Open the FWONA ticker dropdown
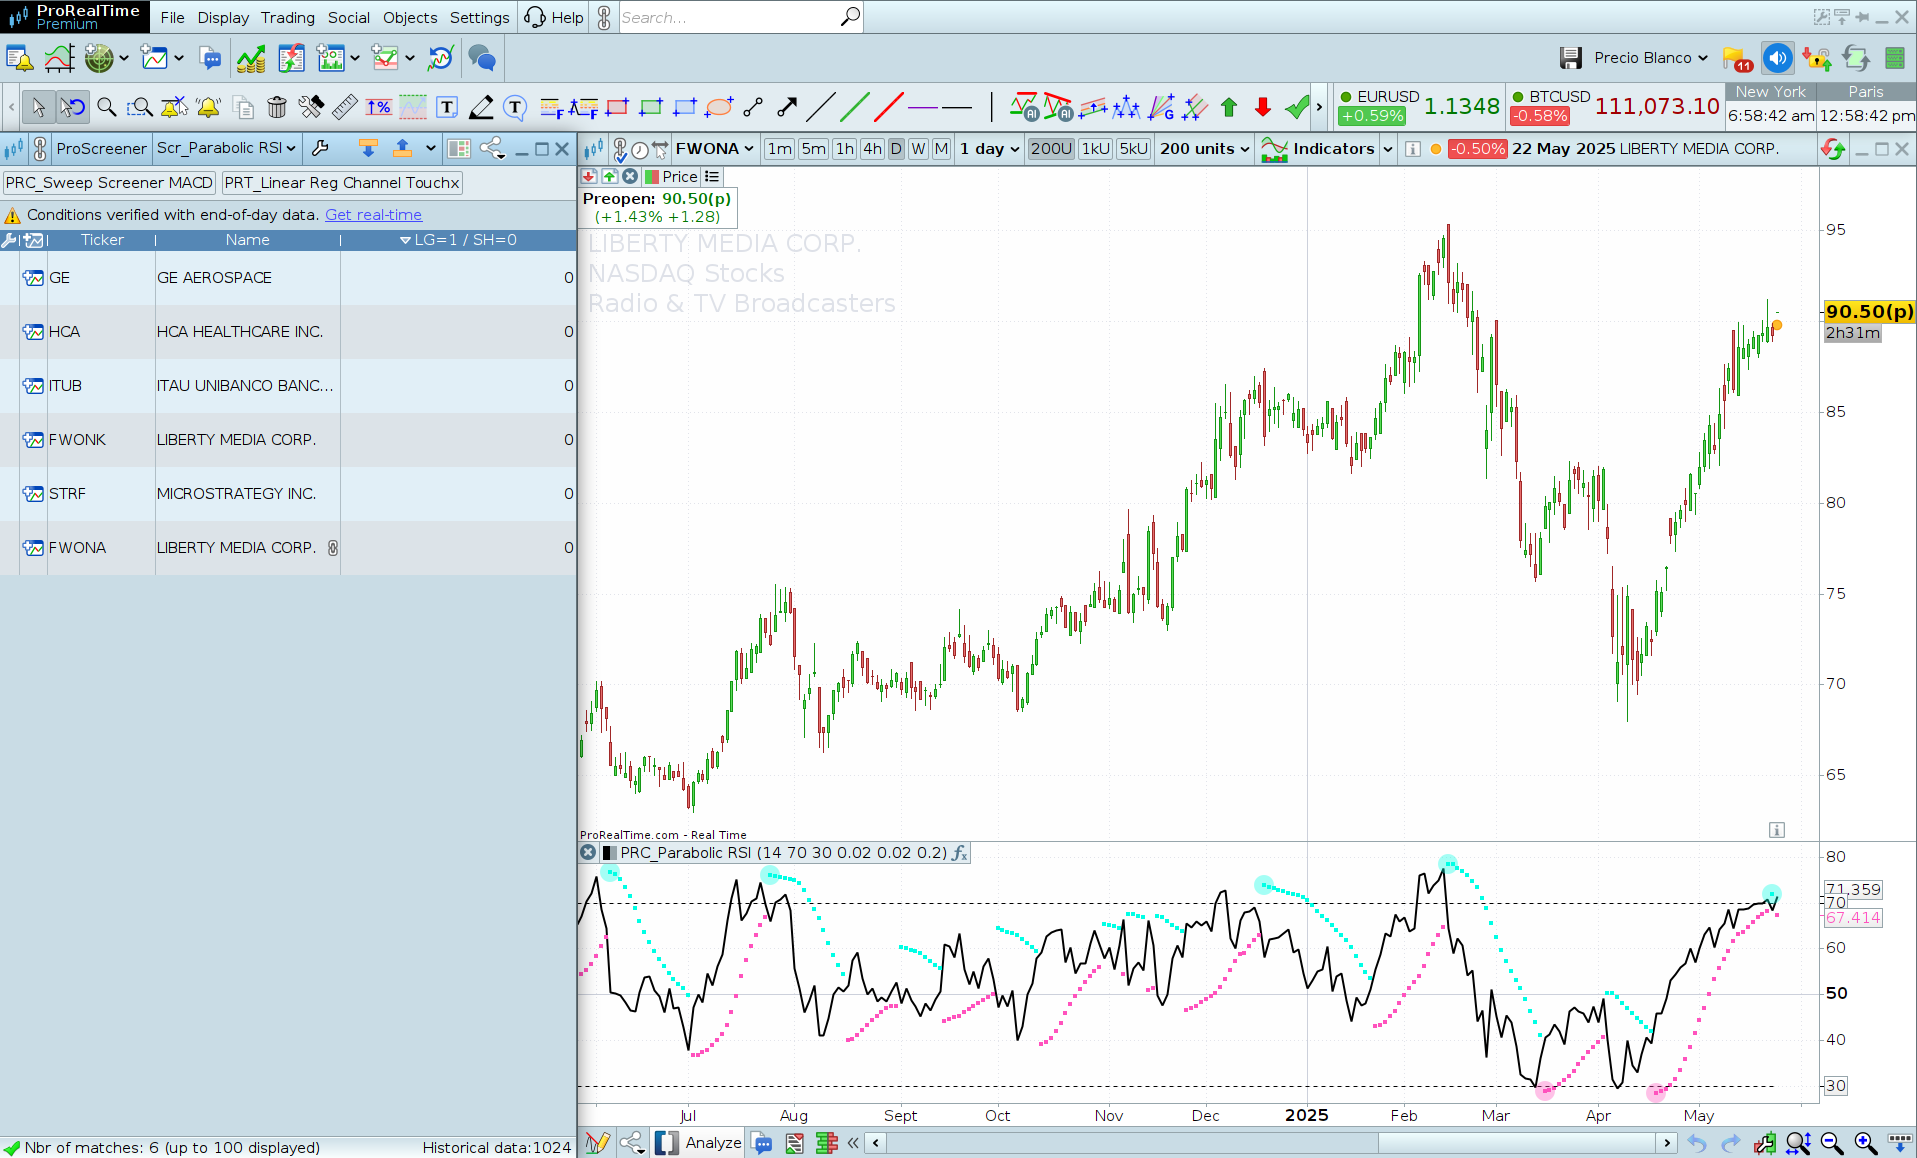This screenshot has height=1158, width=1917. (x=714, y=148)
